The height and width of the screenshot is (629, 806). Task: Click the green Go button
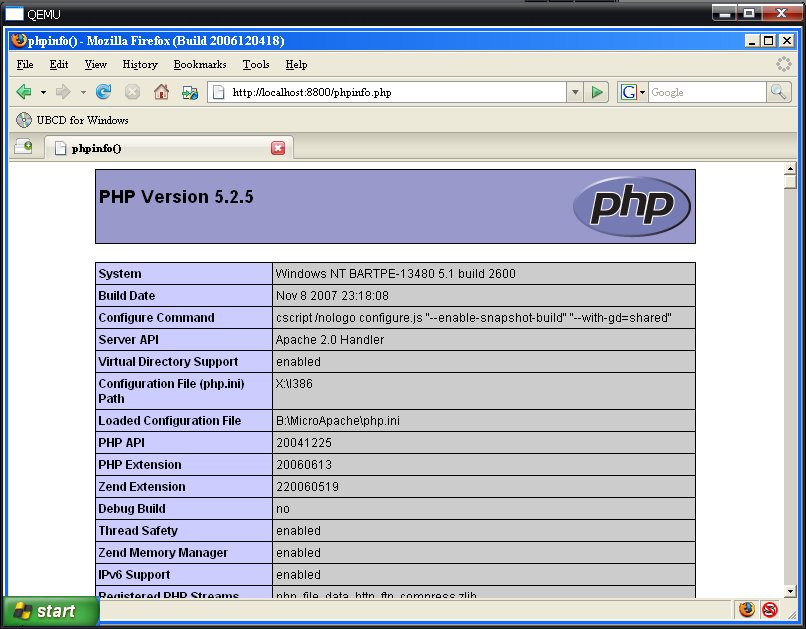point(596,92)
